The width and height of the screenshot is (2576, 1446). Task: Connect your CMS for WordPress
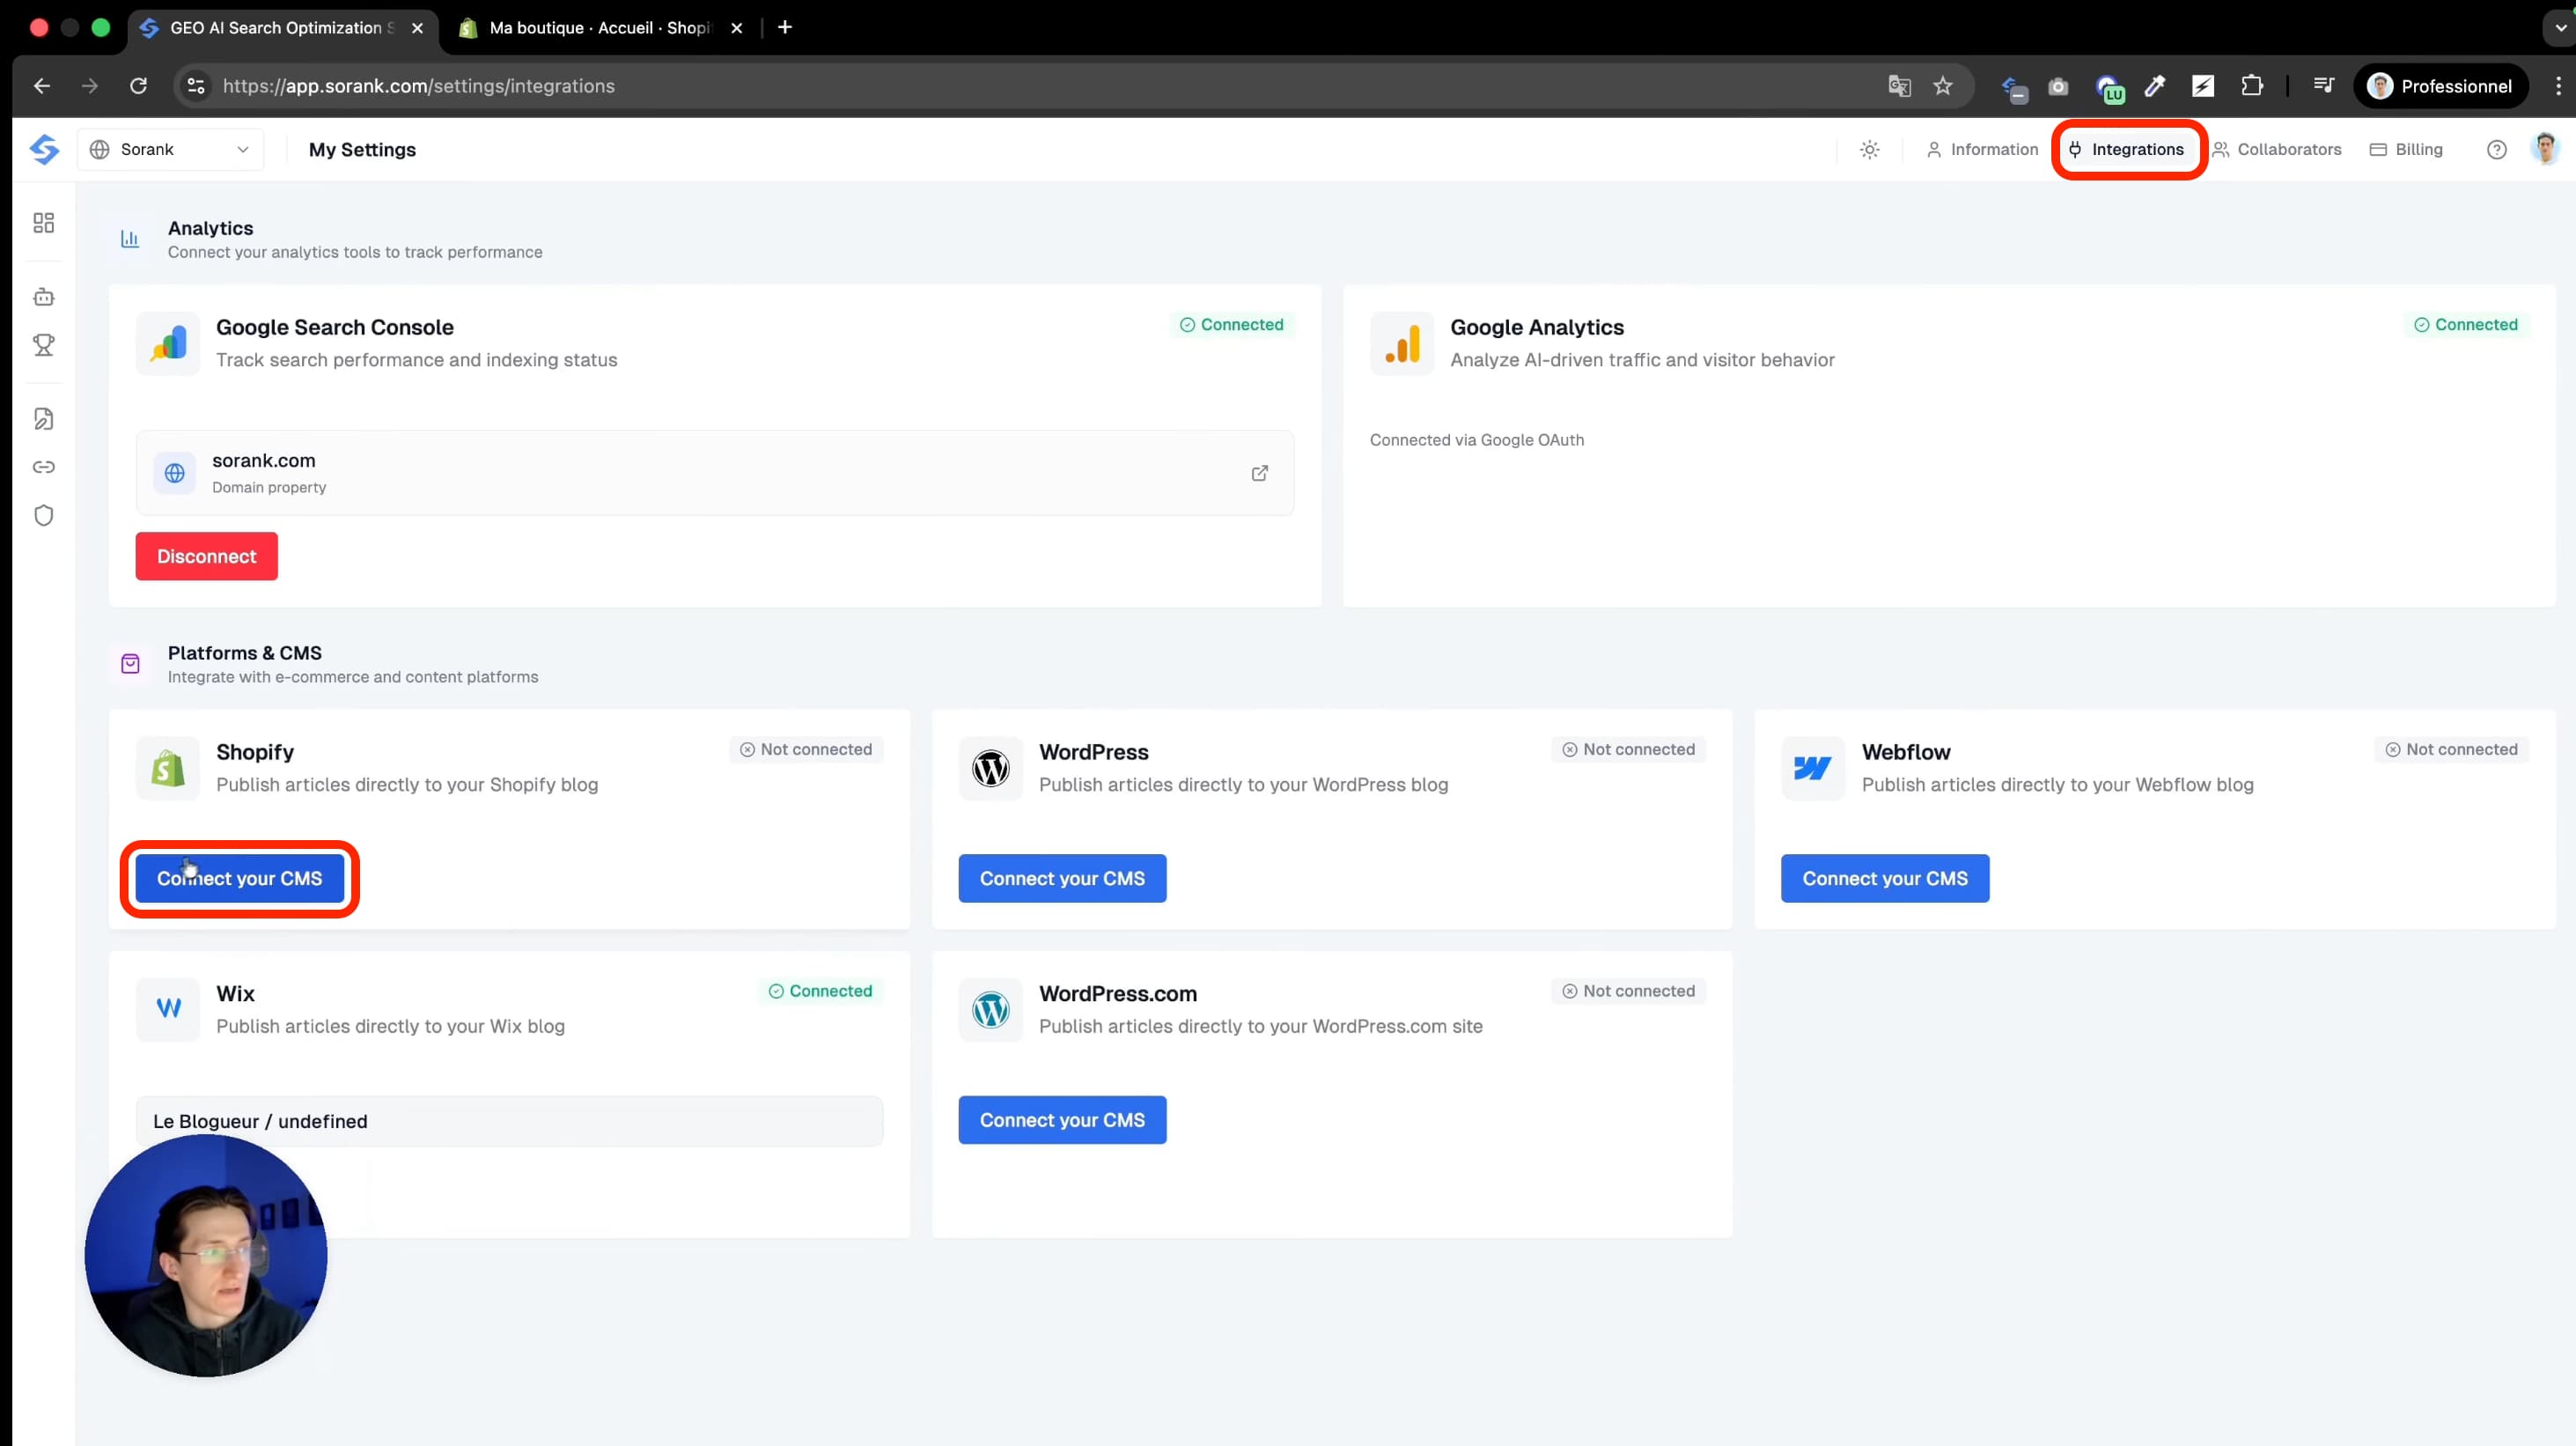[1062, 878]
